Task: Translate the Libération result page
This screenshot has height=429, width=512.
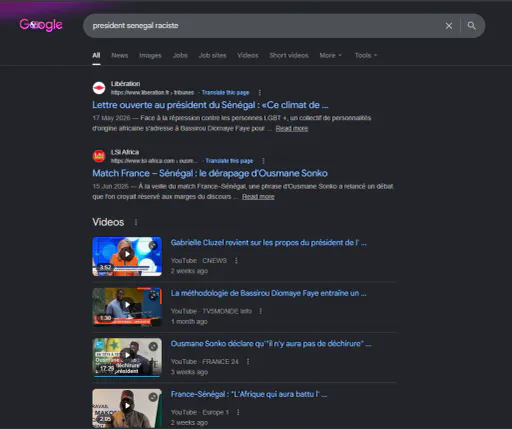Action: click(225, 93)
